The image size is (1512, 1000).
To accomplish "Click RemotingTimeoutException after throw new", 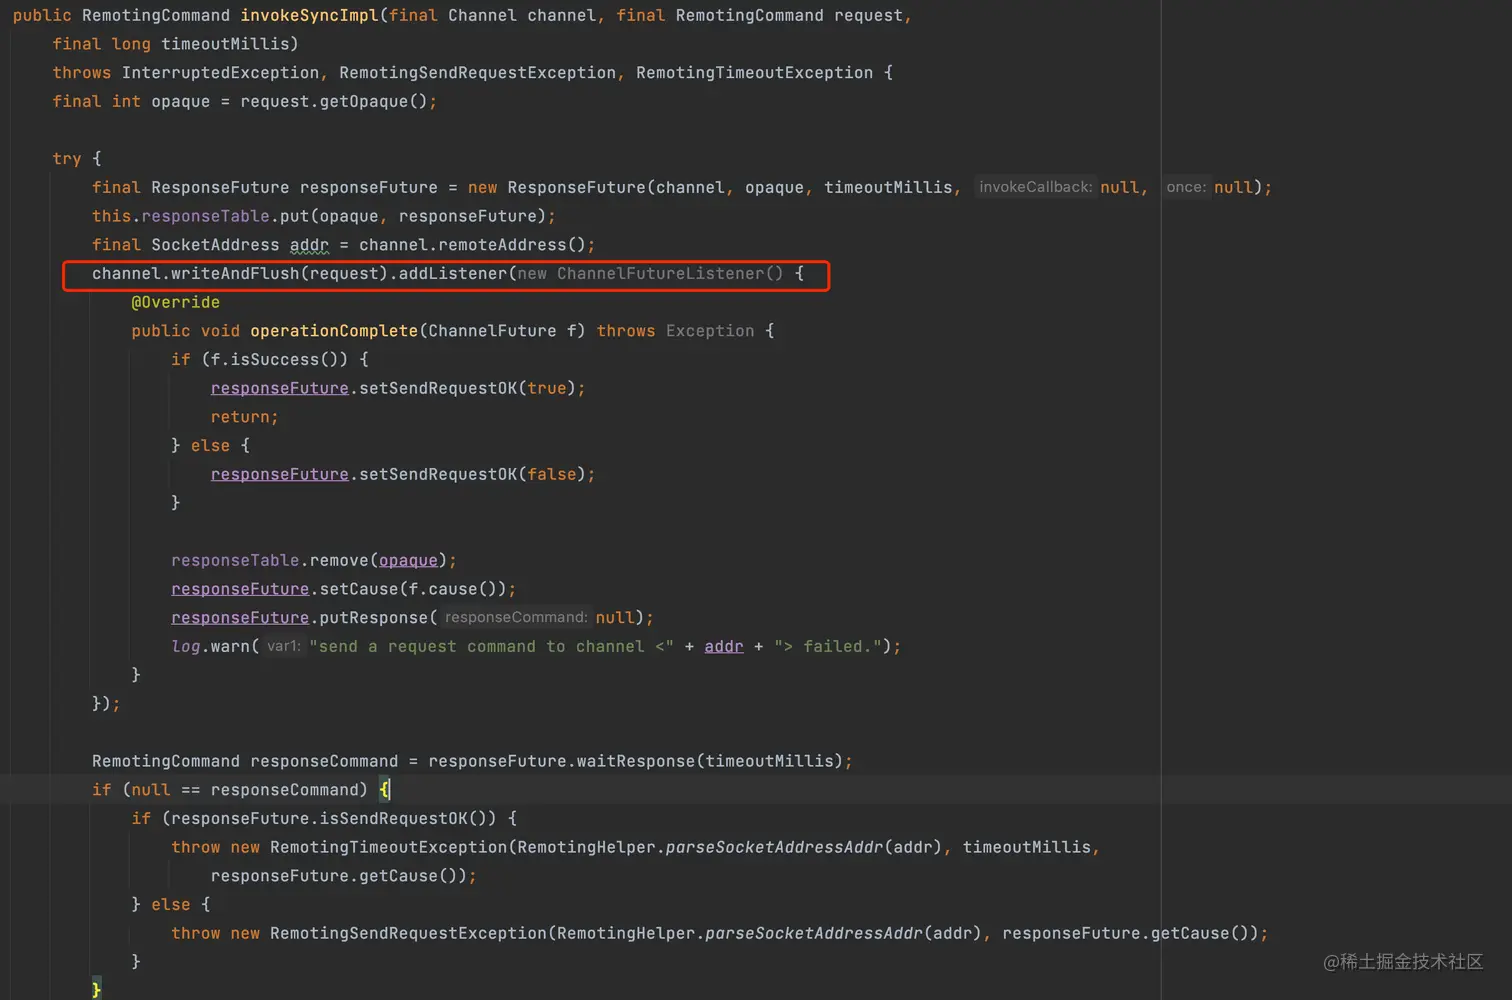I will point(389,847).
